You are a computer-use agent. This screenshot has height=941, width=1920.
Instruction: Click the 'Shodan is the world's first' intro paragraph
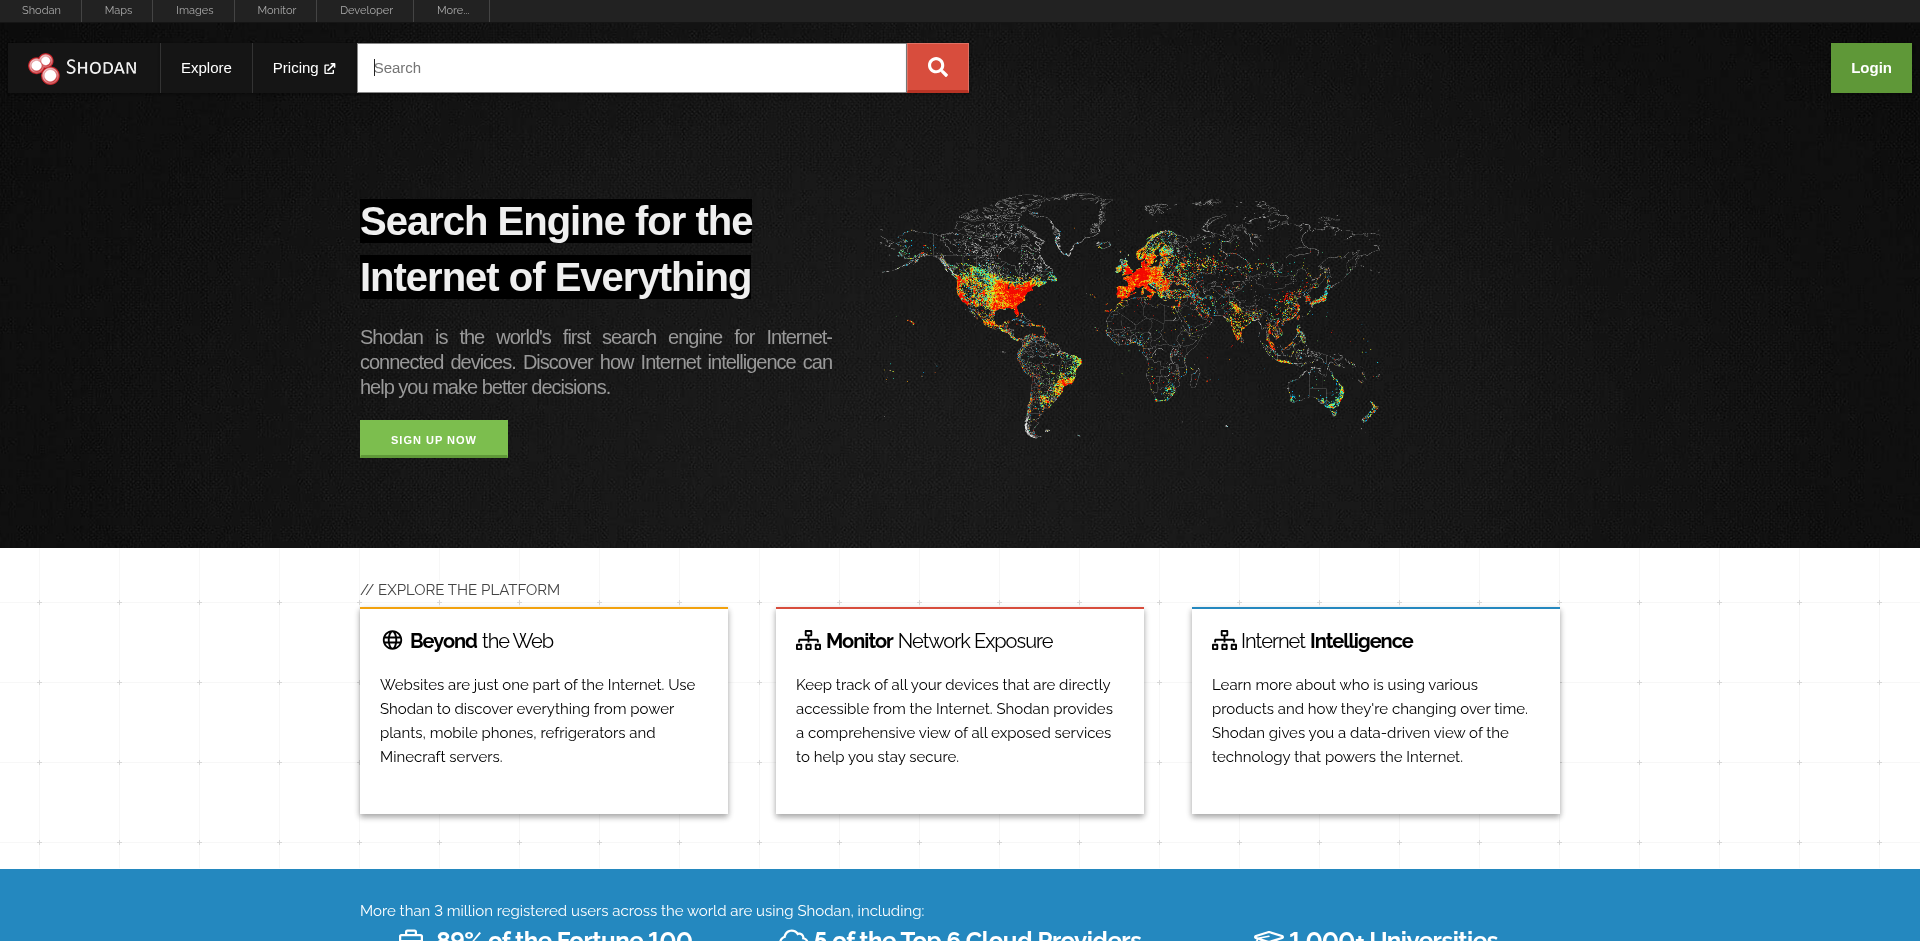pos(596,362)
